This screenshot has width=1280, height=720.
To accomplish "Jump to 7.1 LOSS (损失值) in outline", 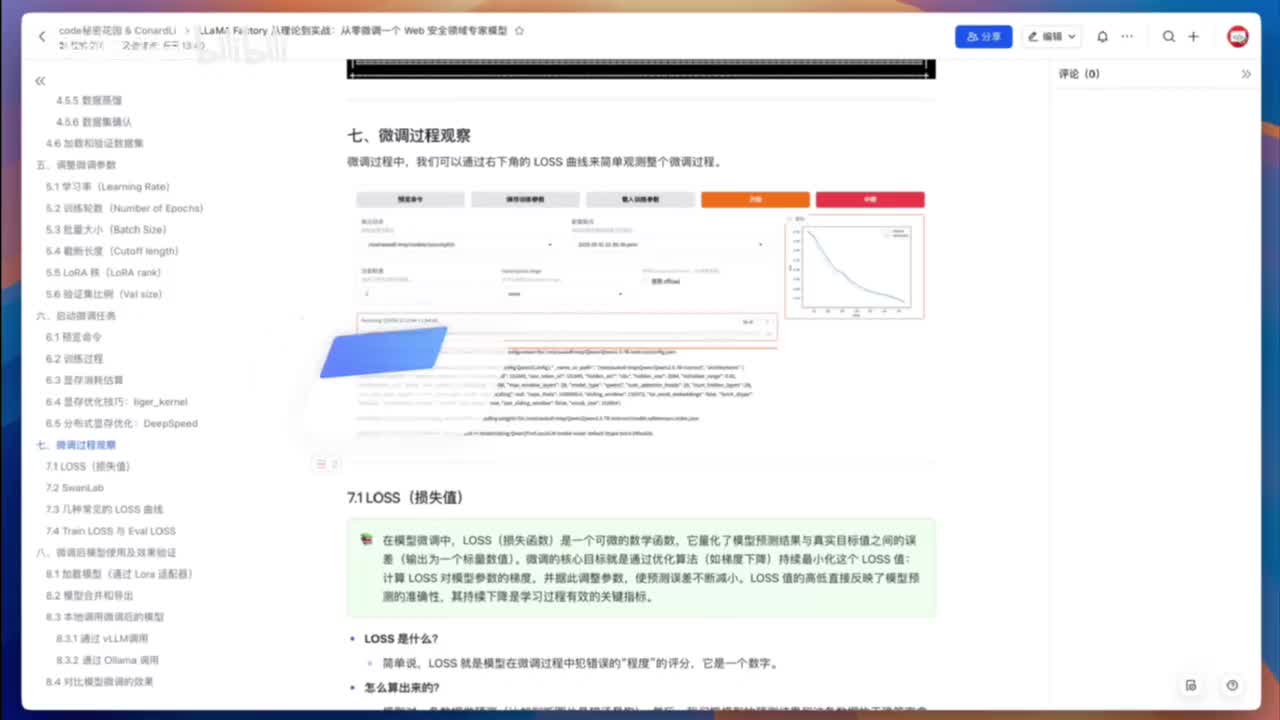I will 88,467.
